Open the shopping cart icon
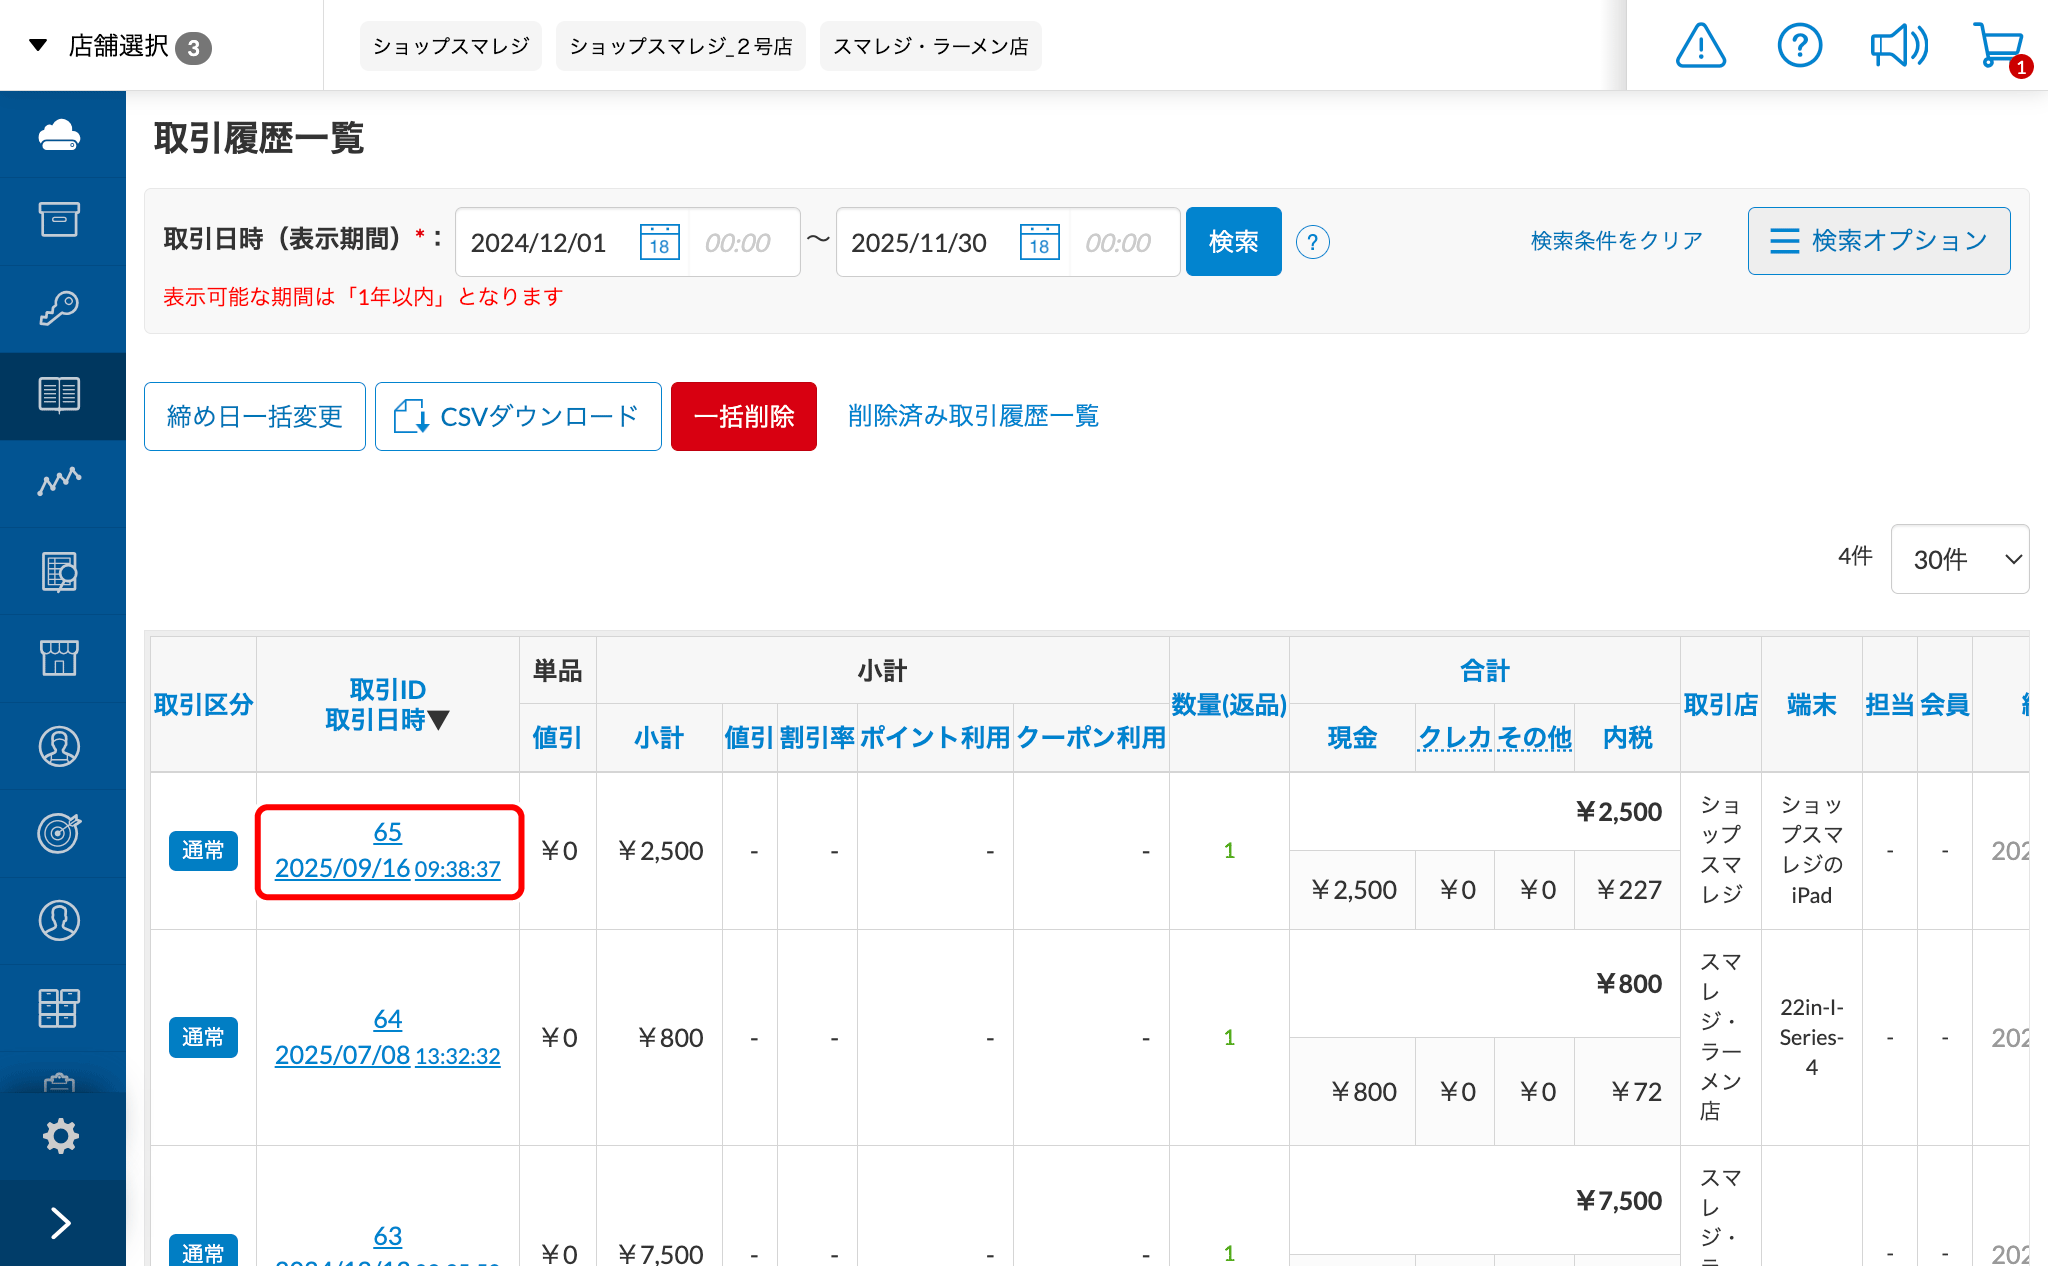 pyautogui.click(x=1998, y=46)
